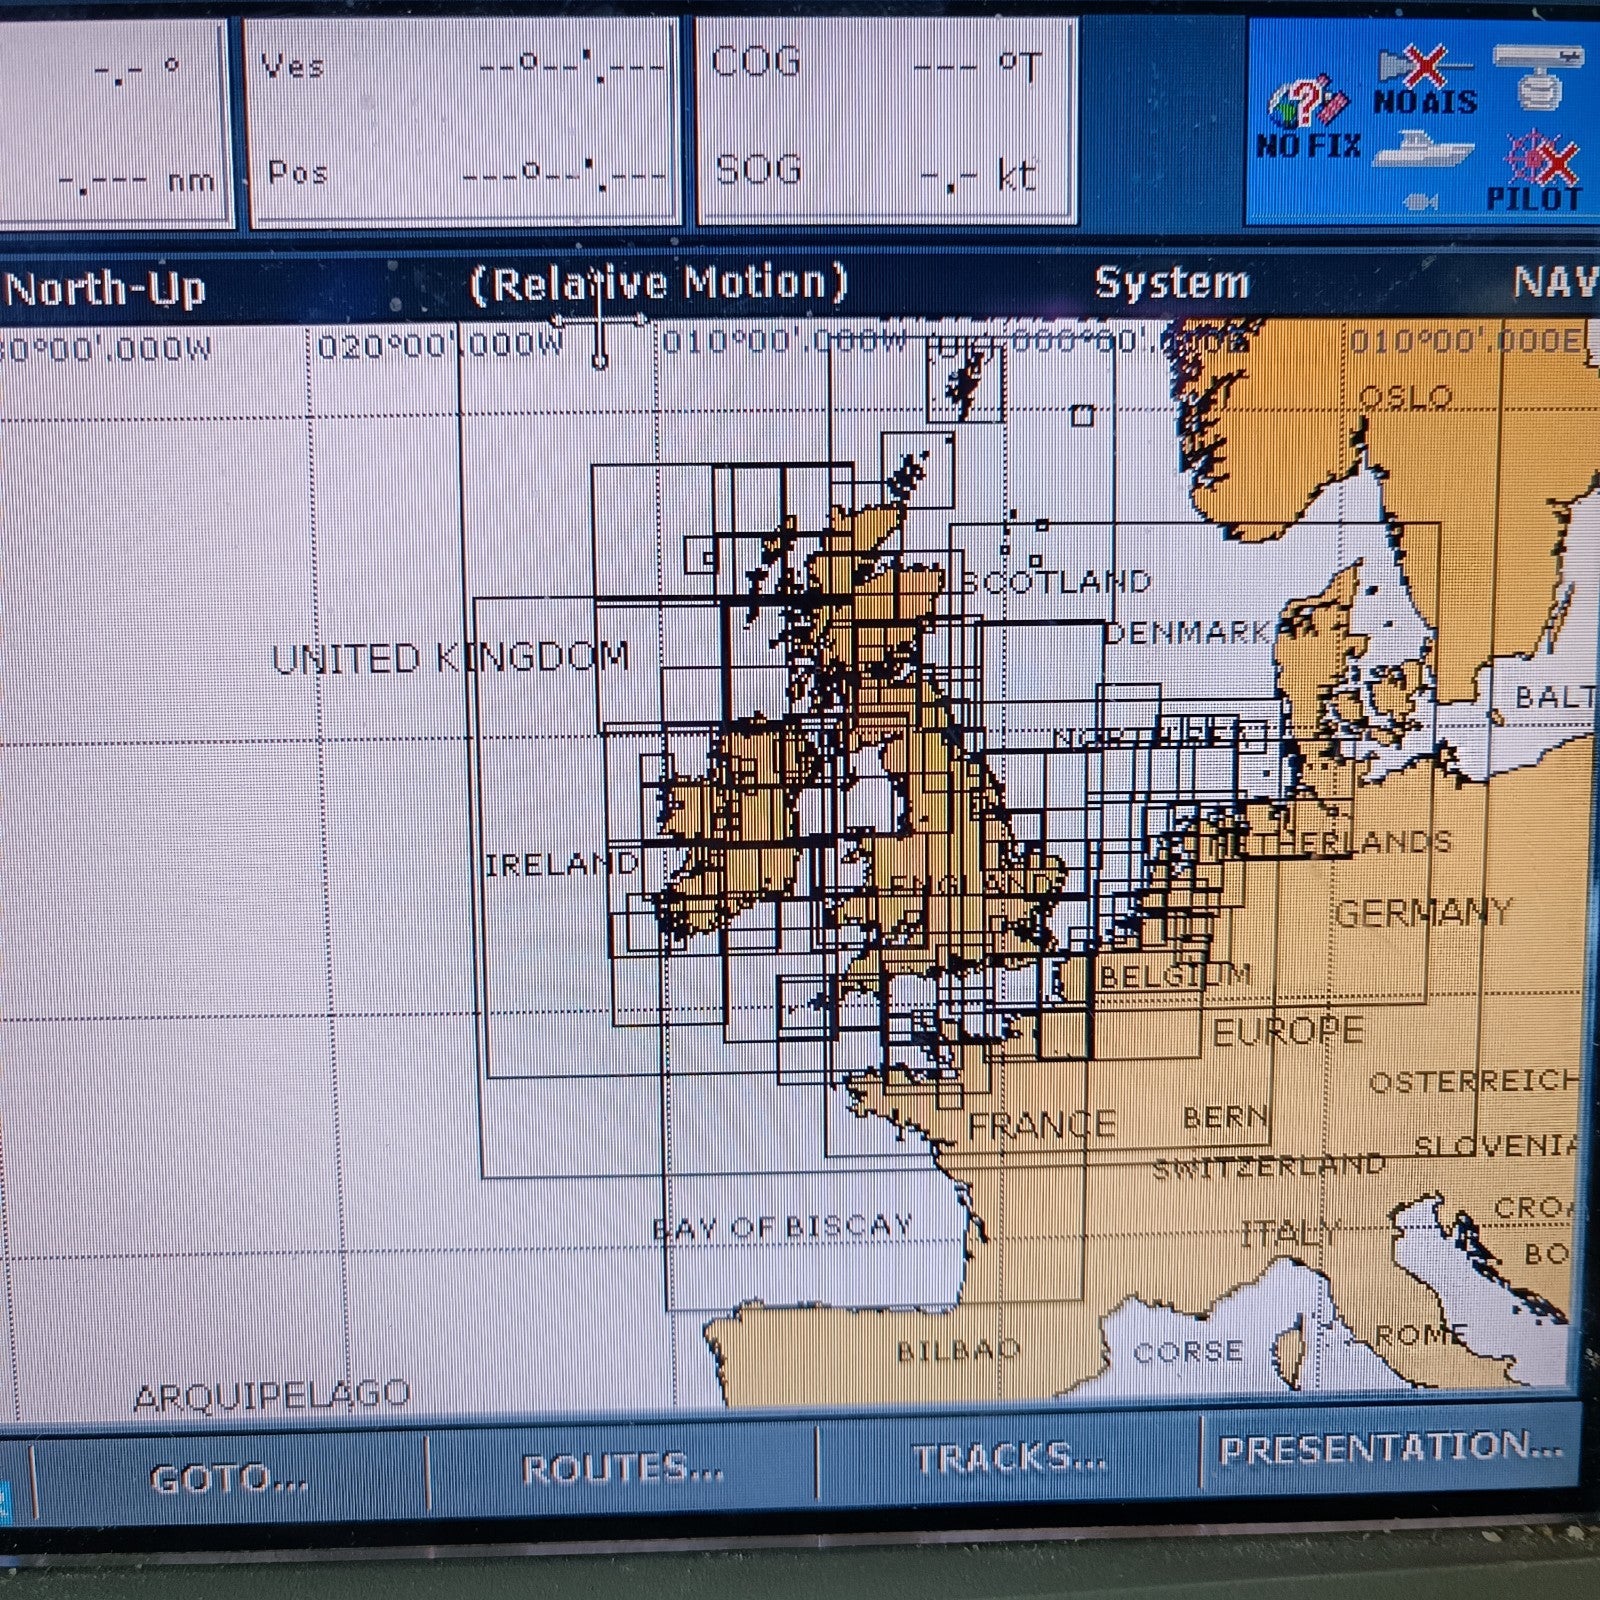1600x1600 pixels.
Task: Tap the OSLO label on chart
Action: pyautogui.click(x=1405, y=397)
